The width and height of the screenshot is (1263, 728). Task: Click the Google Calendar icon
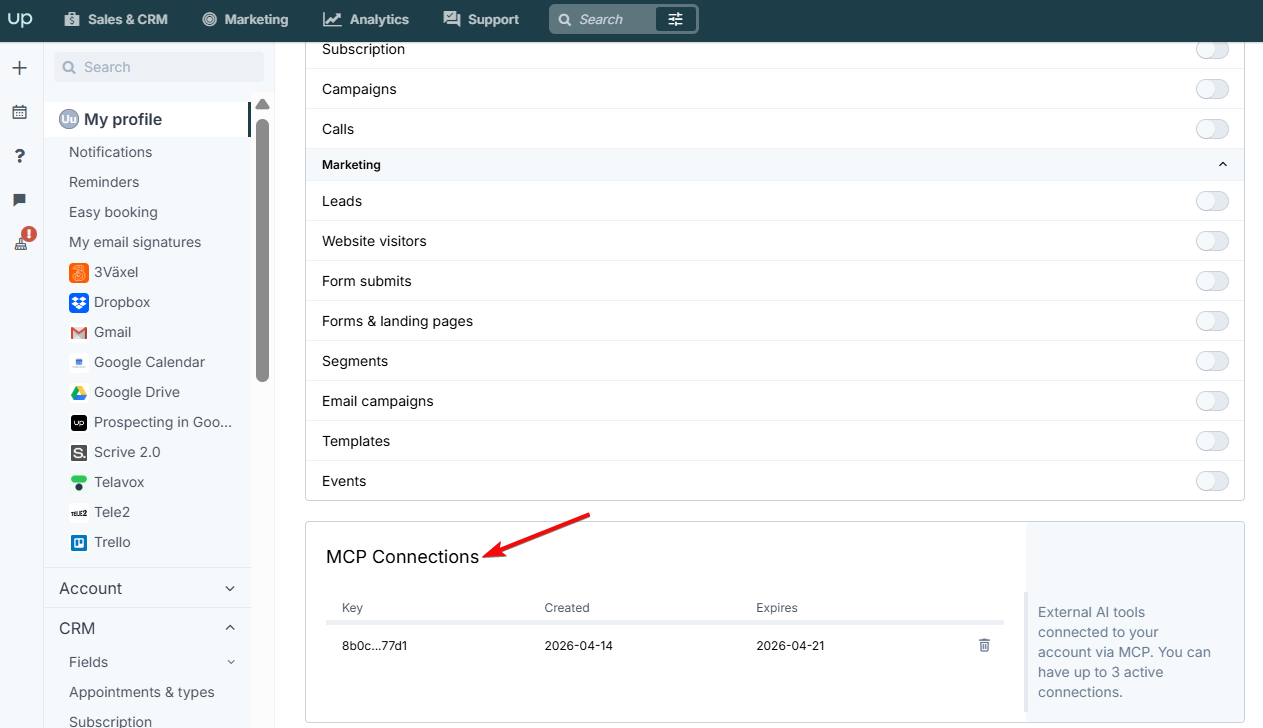pos(79,362)
